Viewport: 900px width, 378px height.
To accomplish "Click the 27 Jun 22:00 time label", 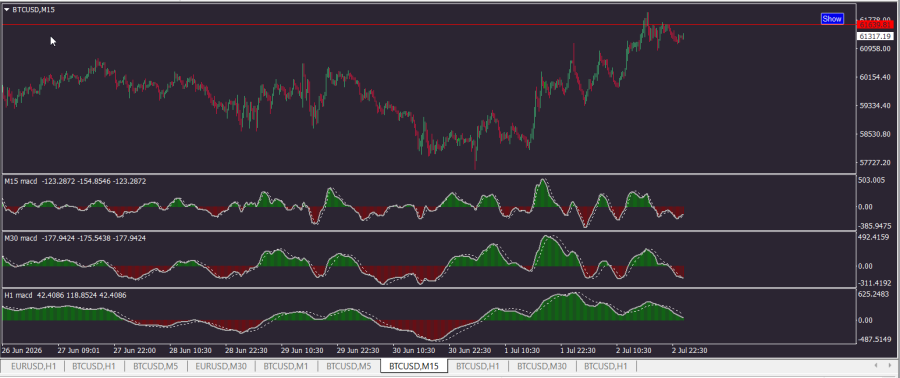I will tap(135, 350).
